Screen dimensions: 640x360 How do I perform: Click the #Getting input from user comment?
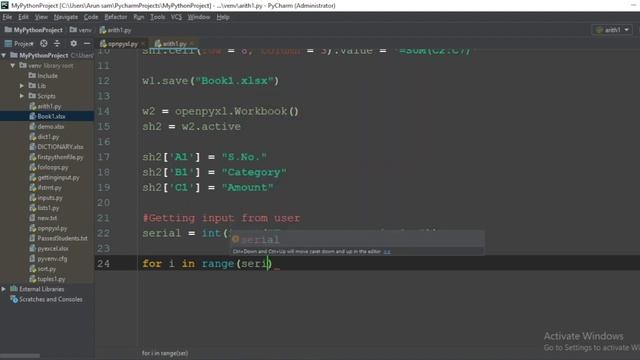click(221, 218)
